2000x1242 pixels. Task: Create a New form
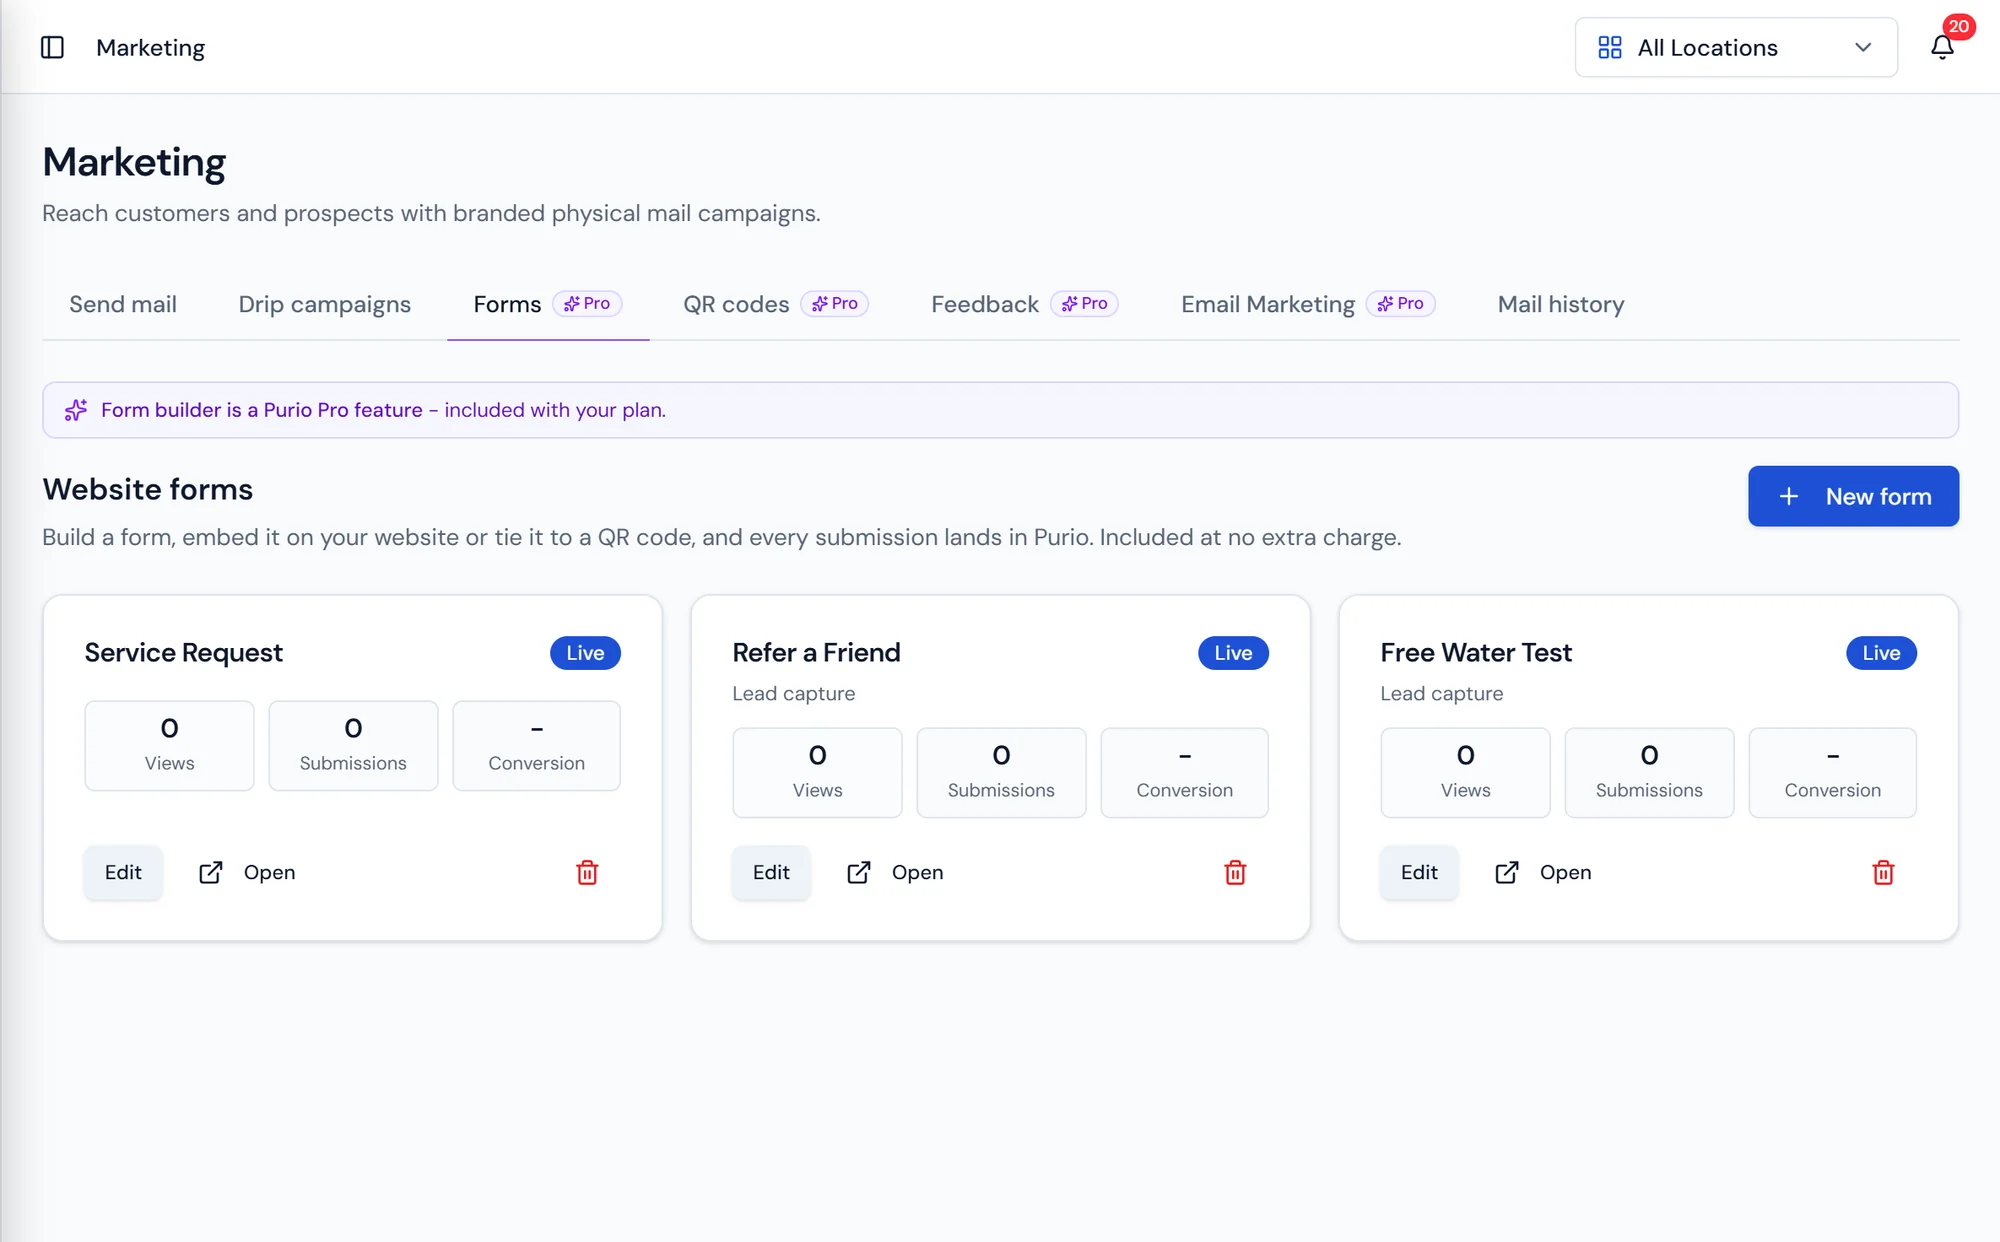[1853, 496]
